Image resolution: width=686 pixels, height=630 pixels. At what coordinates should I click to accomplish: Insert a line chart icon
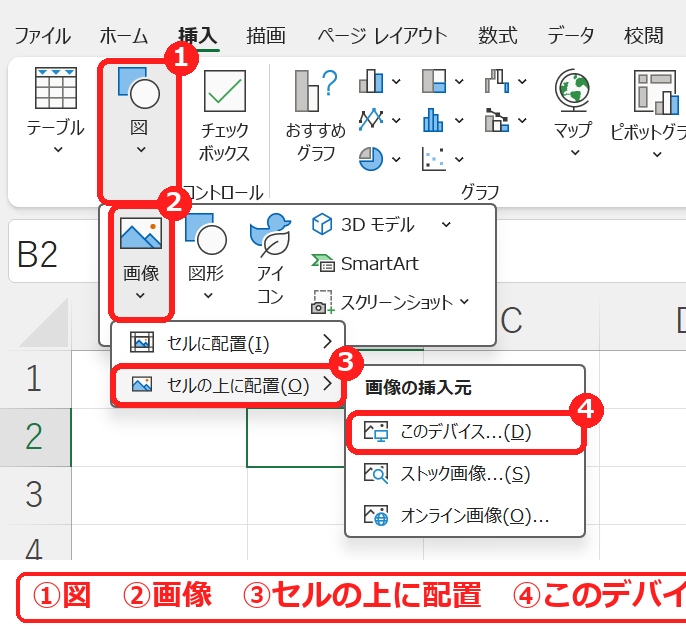coord(371,119)
